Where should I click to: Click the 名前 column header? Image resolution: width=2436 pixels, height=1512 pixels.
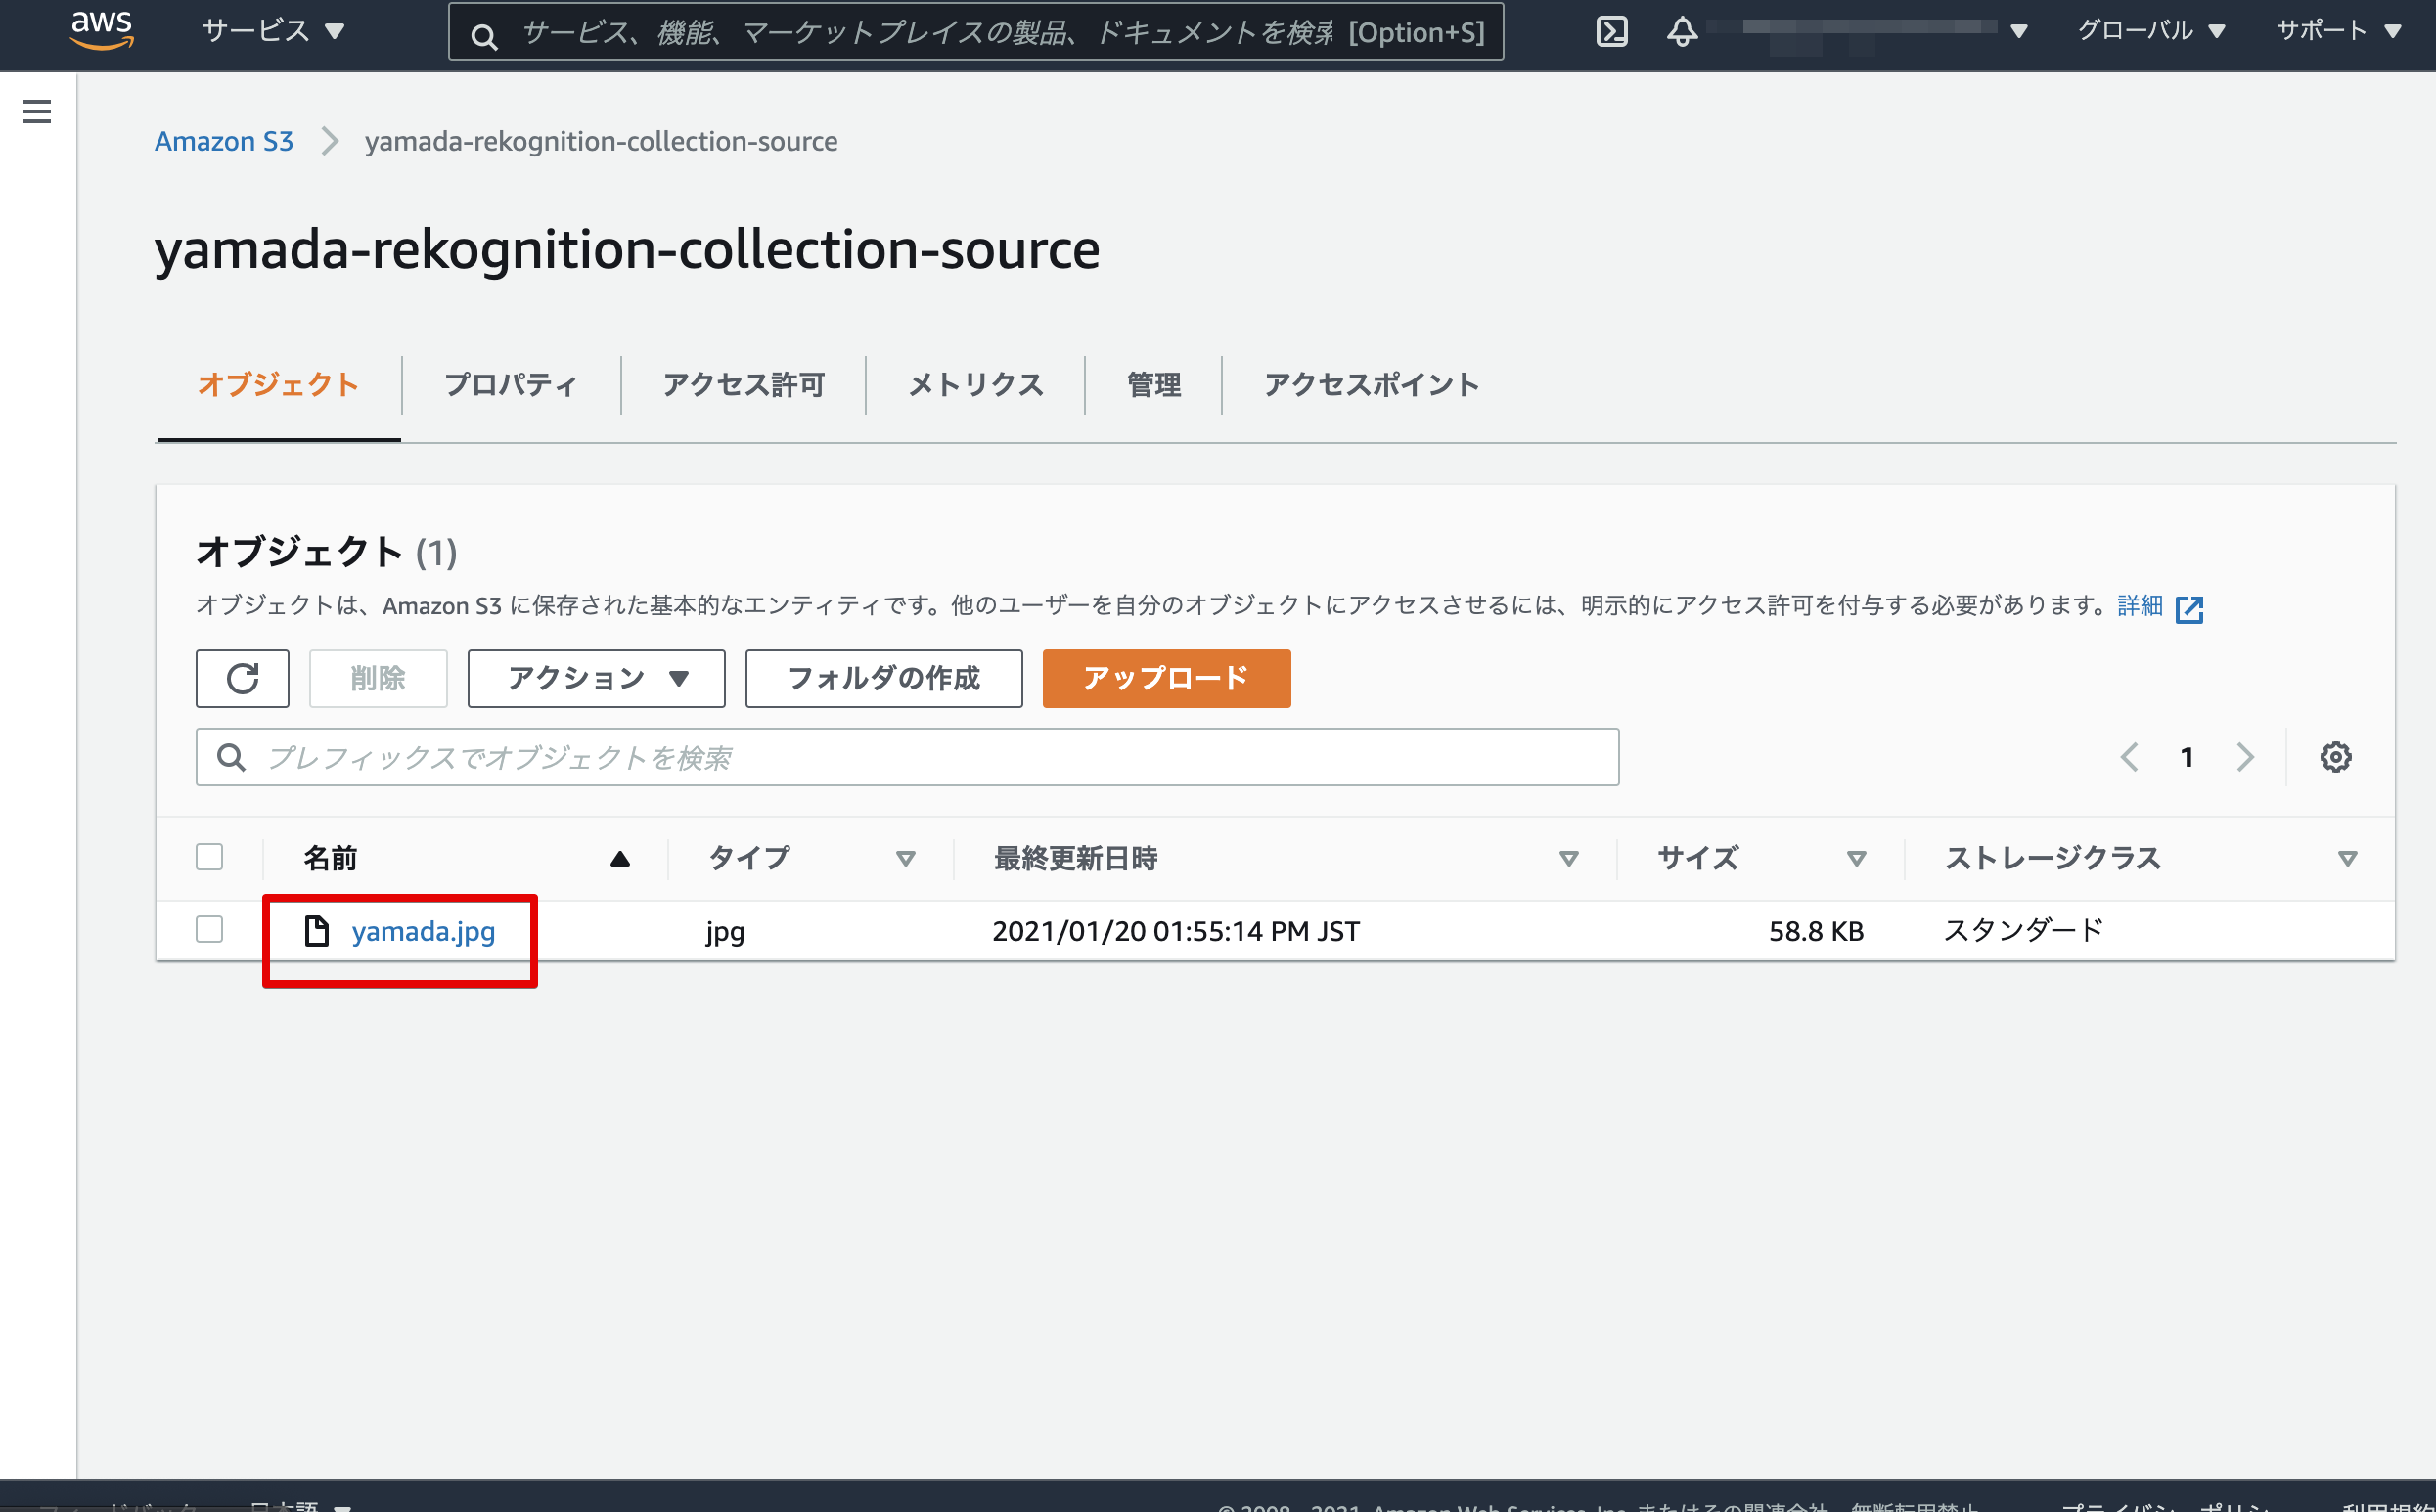tap(330, 858)
